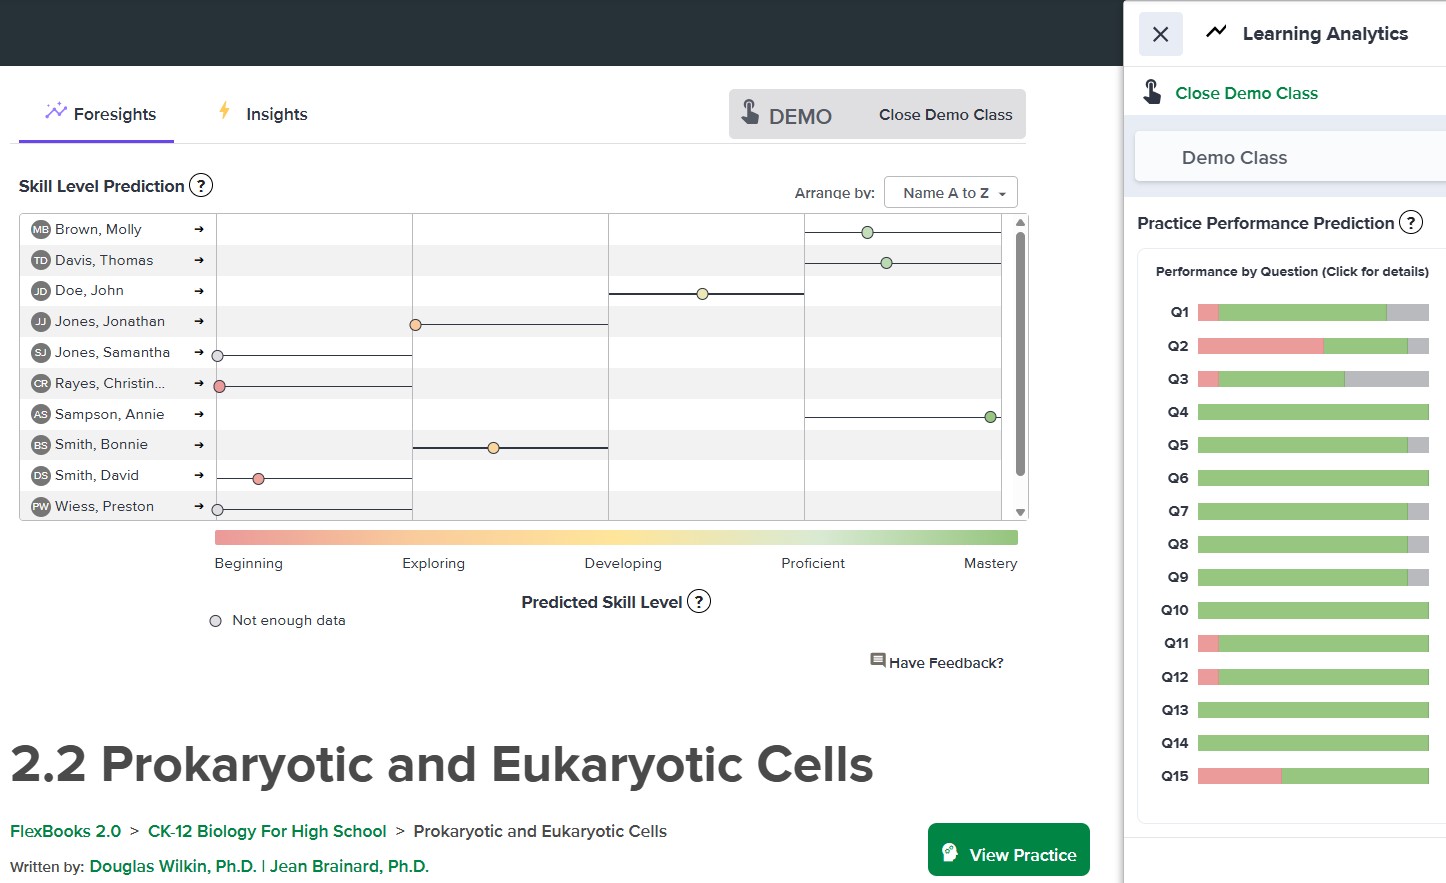Open Q5 performance bar details
The width and height of the screenshot is (1446, 883).
(1313, 445)
